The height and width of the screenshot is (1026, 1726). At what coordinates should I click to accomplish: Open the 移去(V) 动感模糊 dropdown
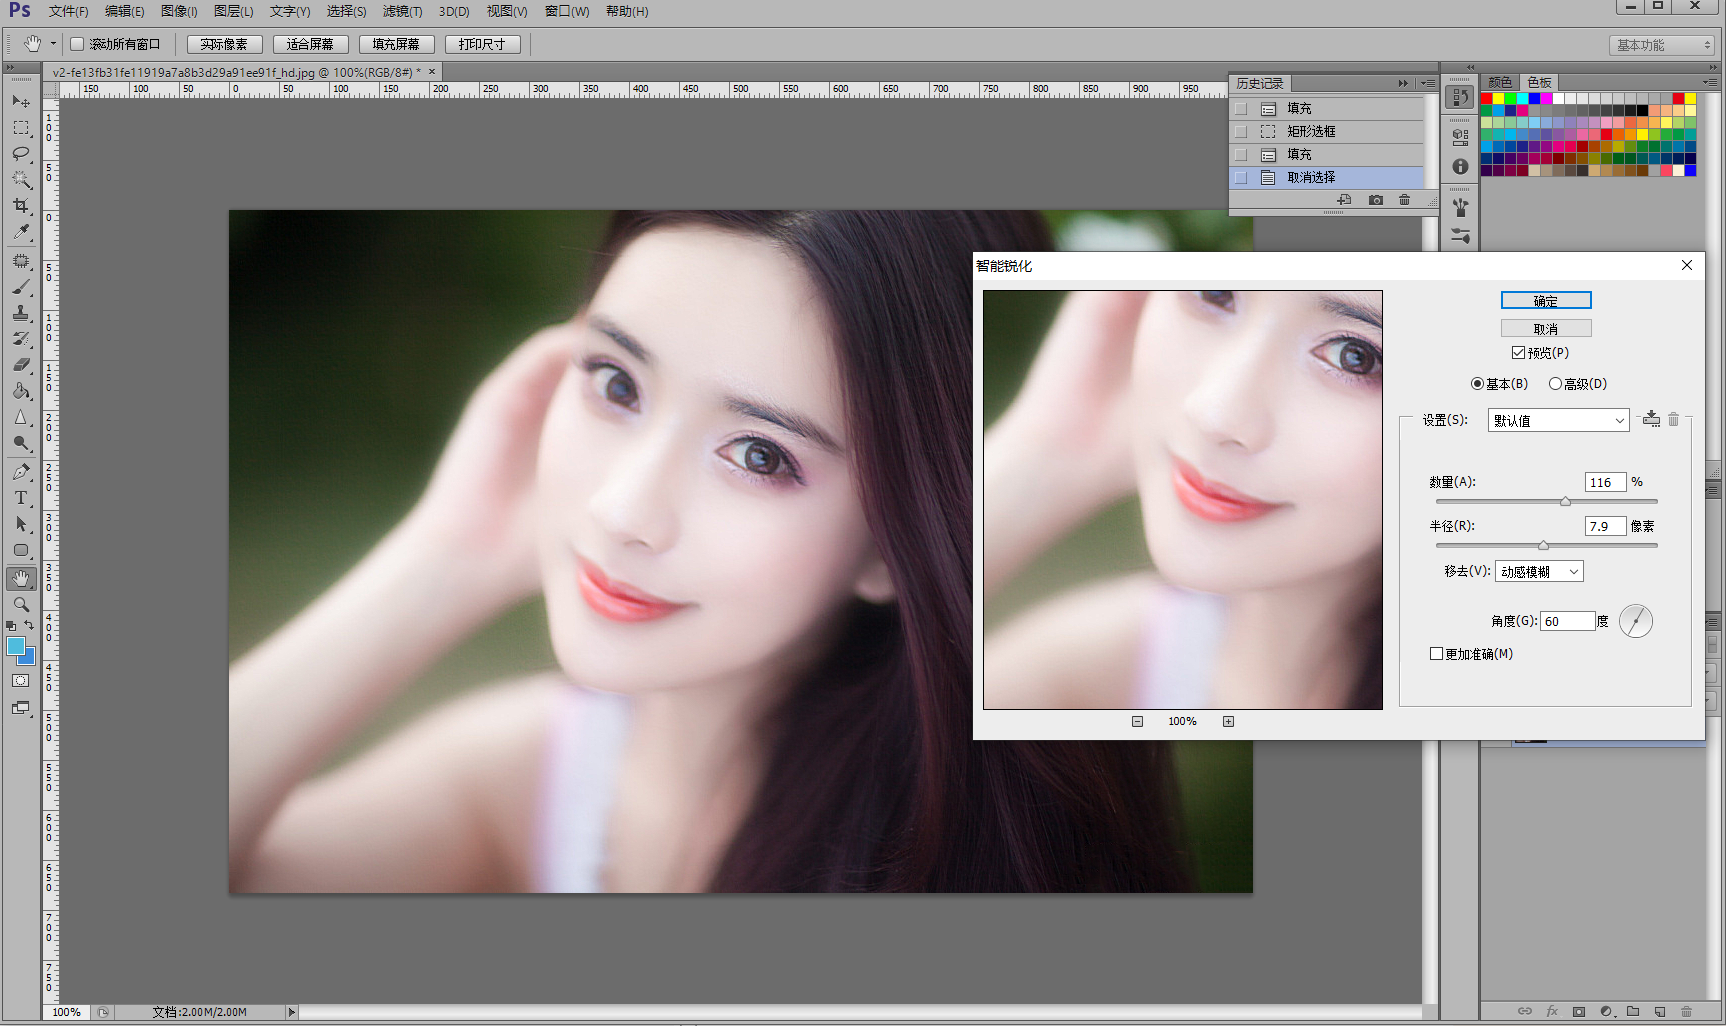pos(1539,572)
